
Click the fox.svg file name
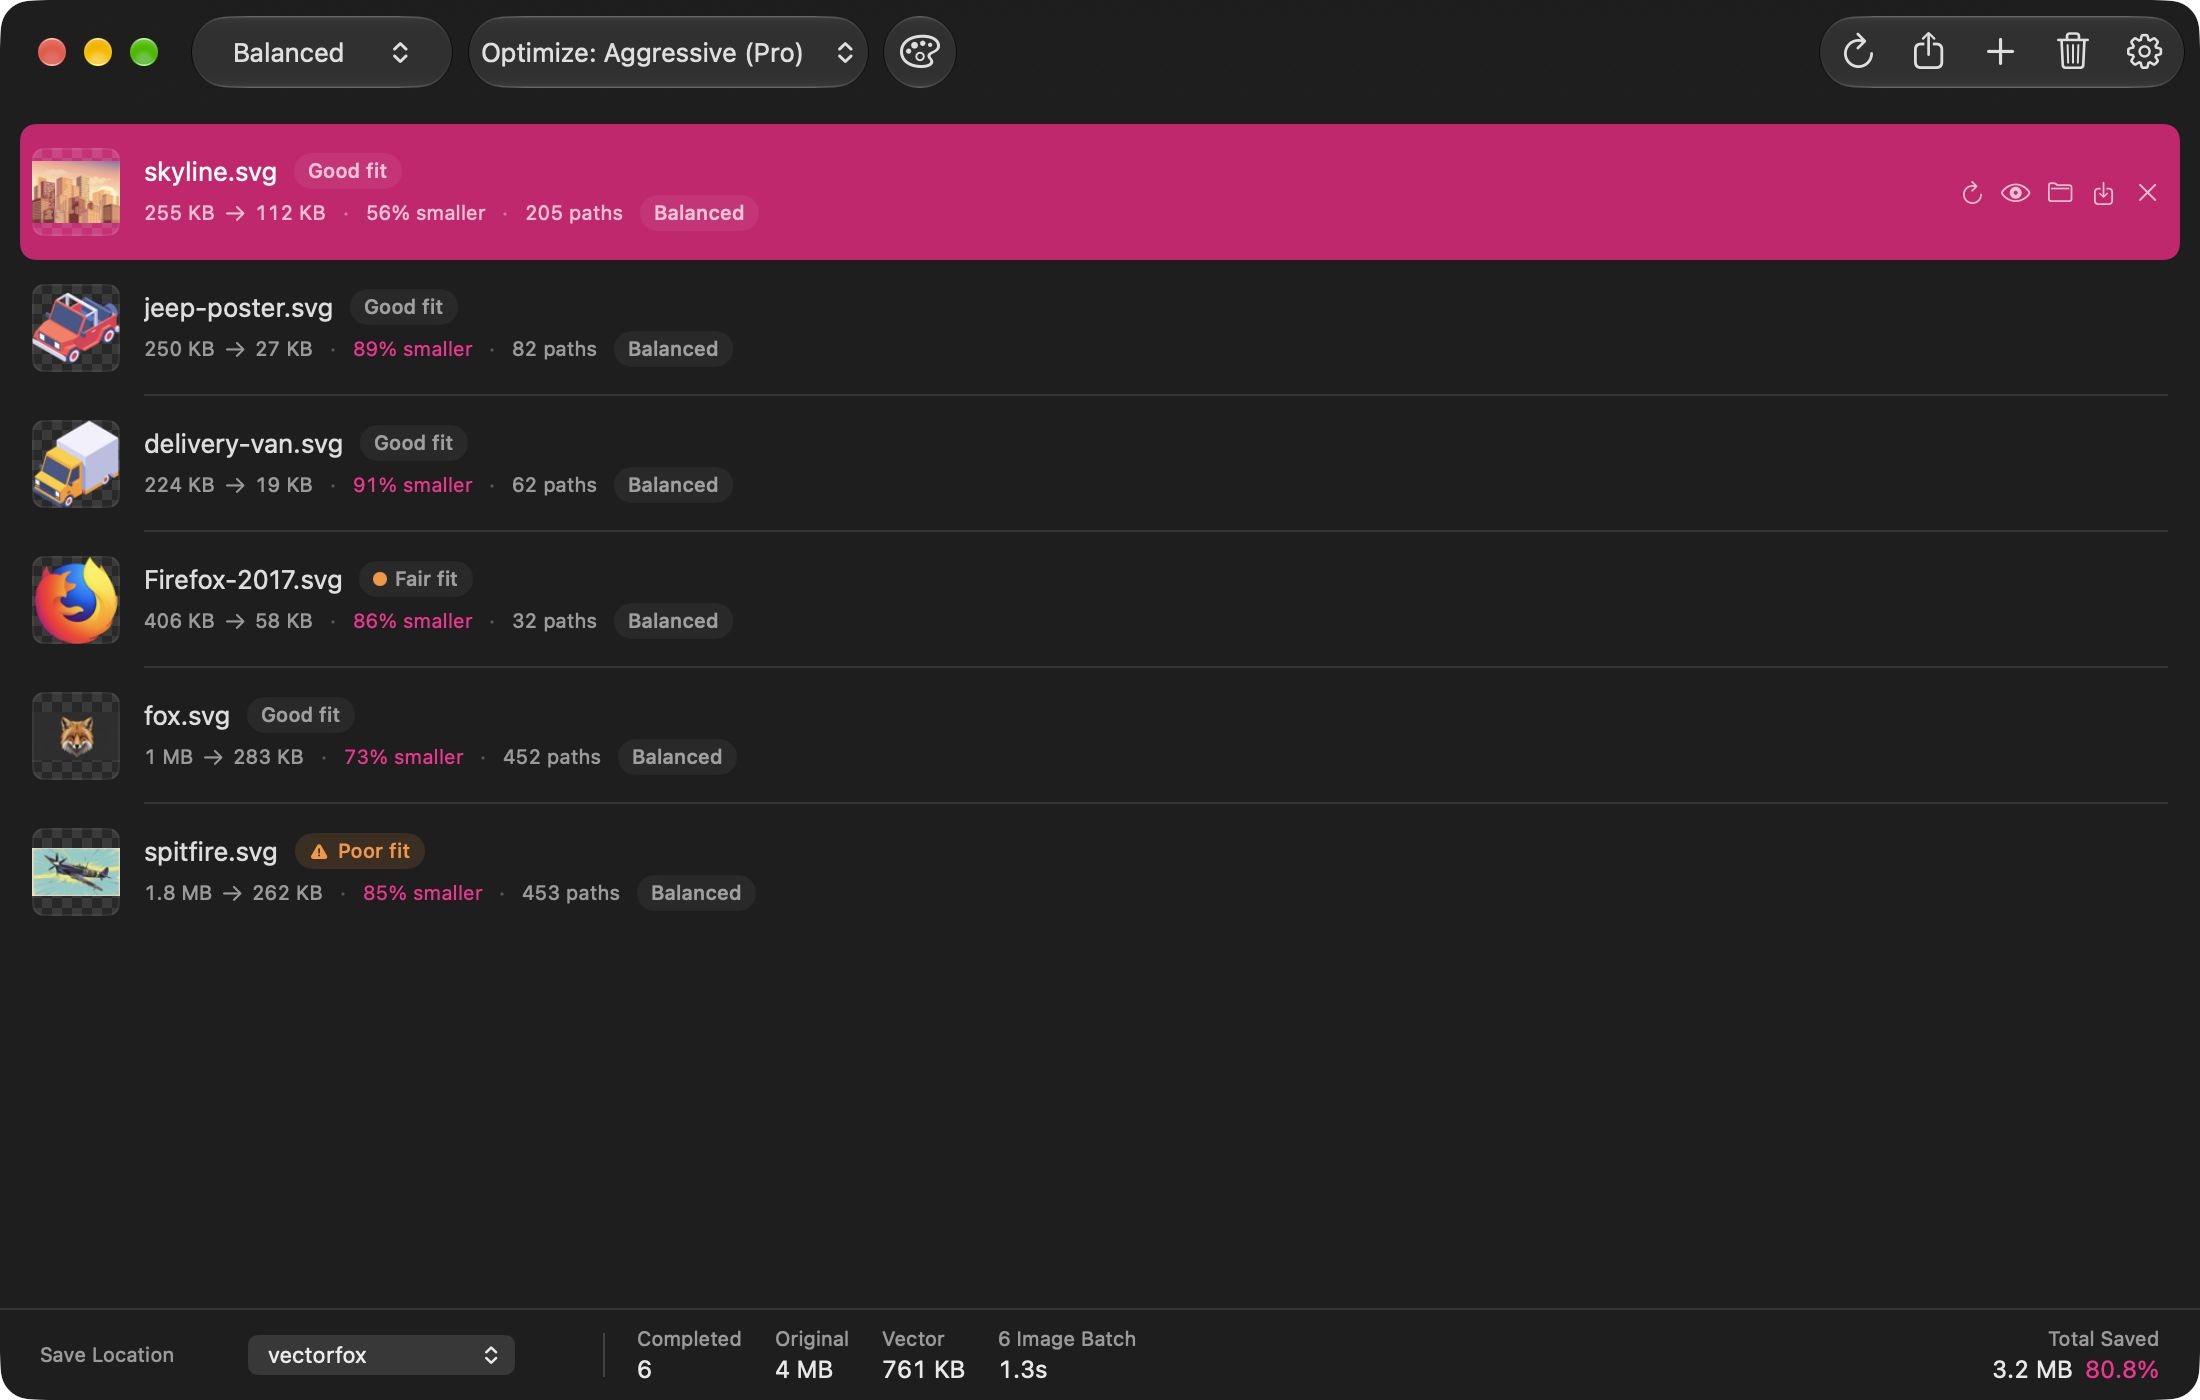point(187,716)
